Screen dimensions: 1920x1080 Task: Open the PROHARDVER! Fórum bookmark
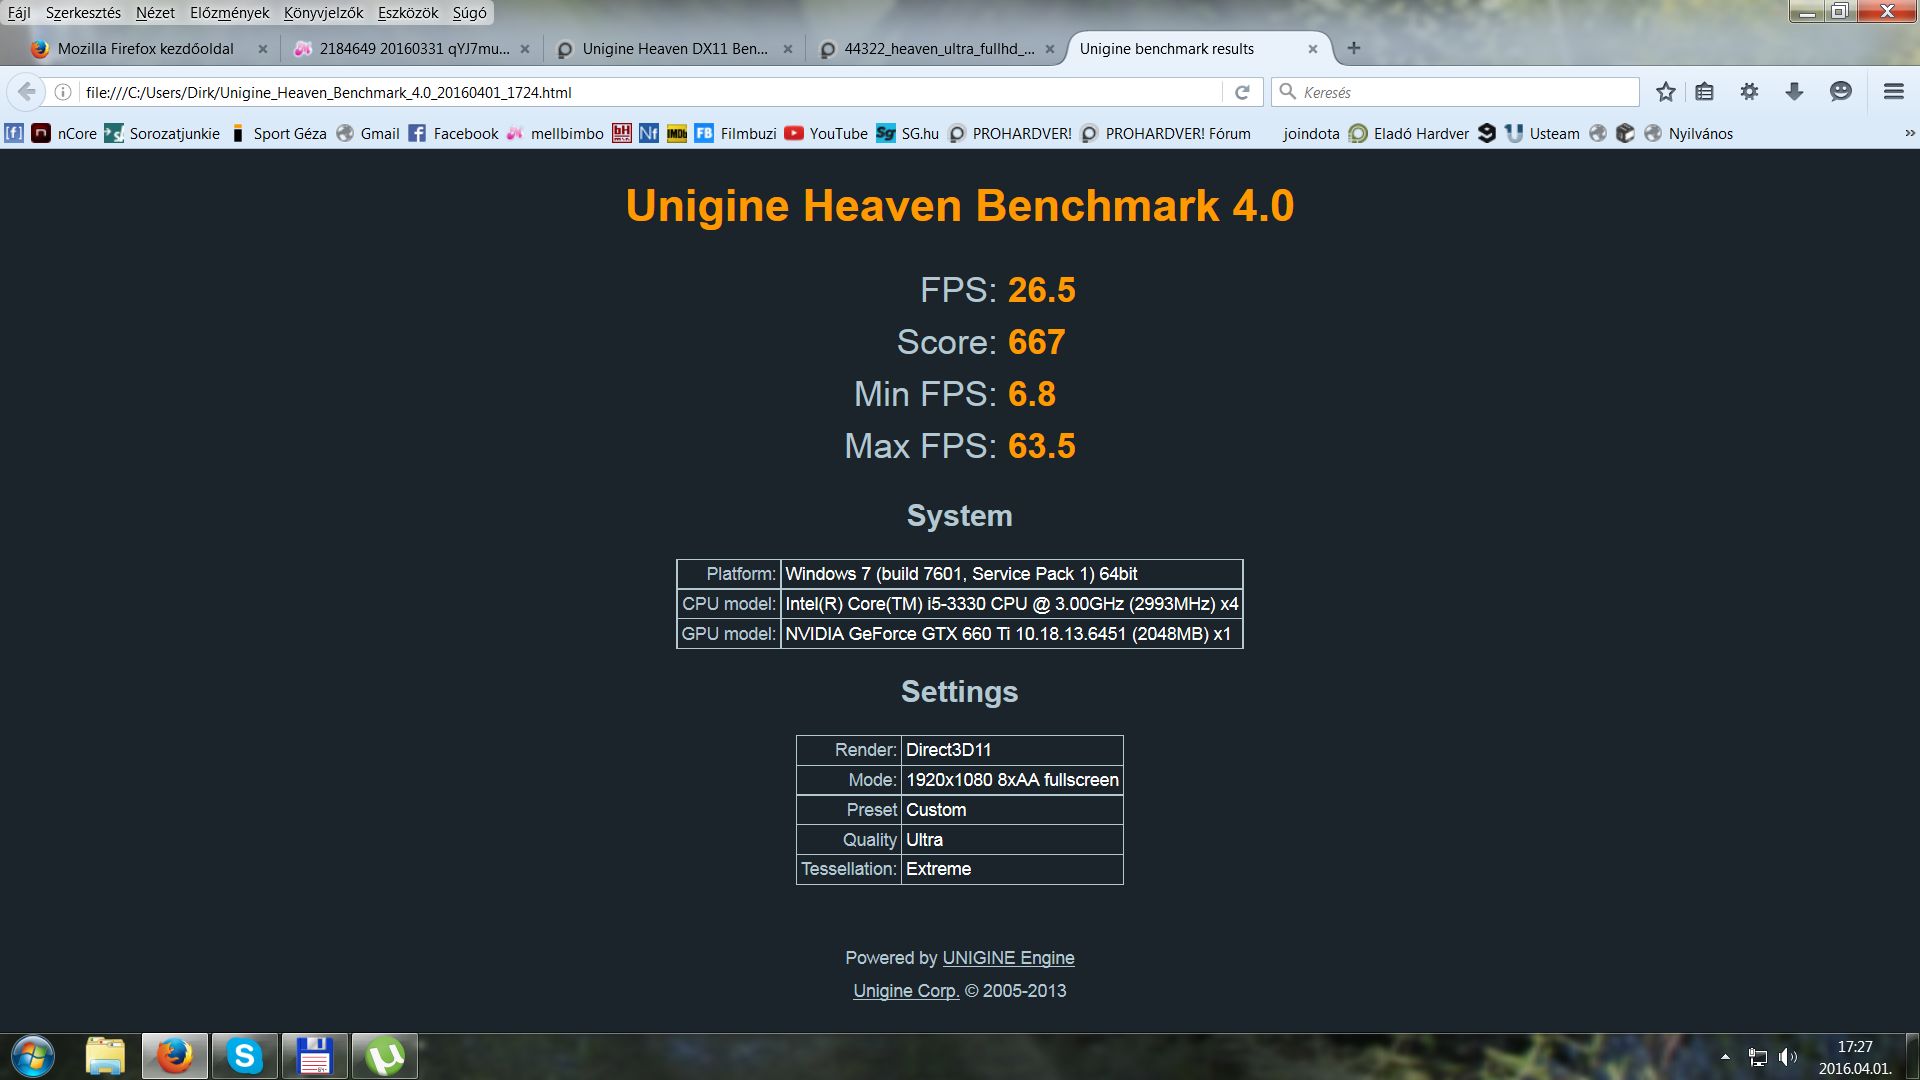pos(1165,133)
